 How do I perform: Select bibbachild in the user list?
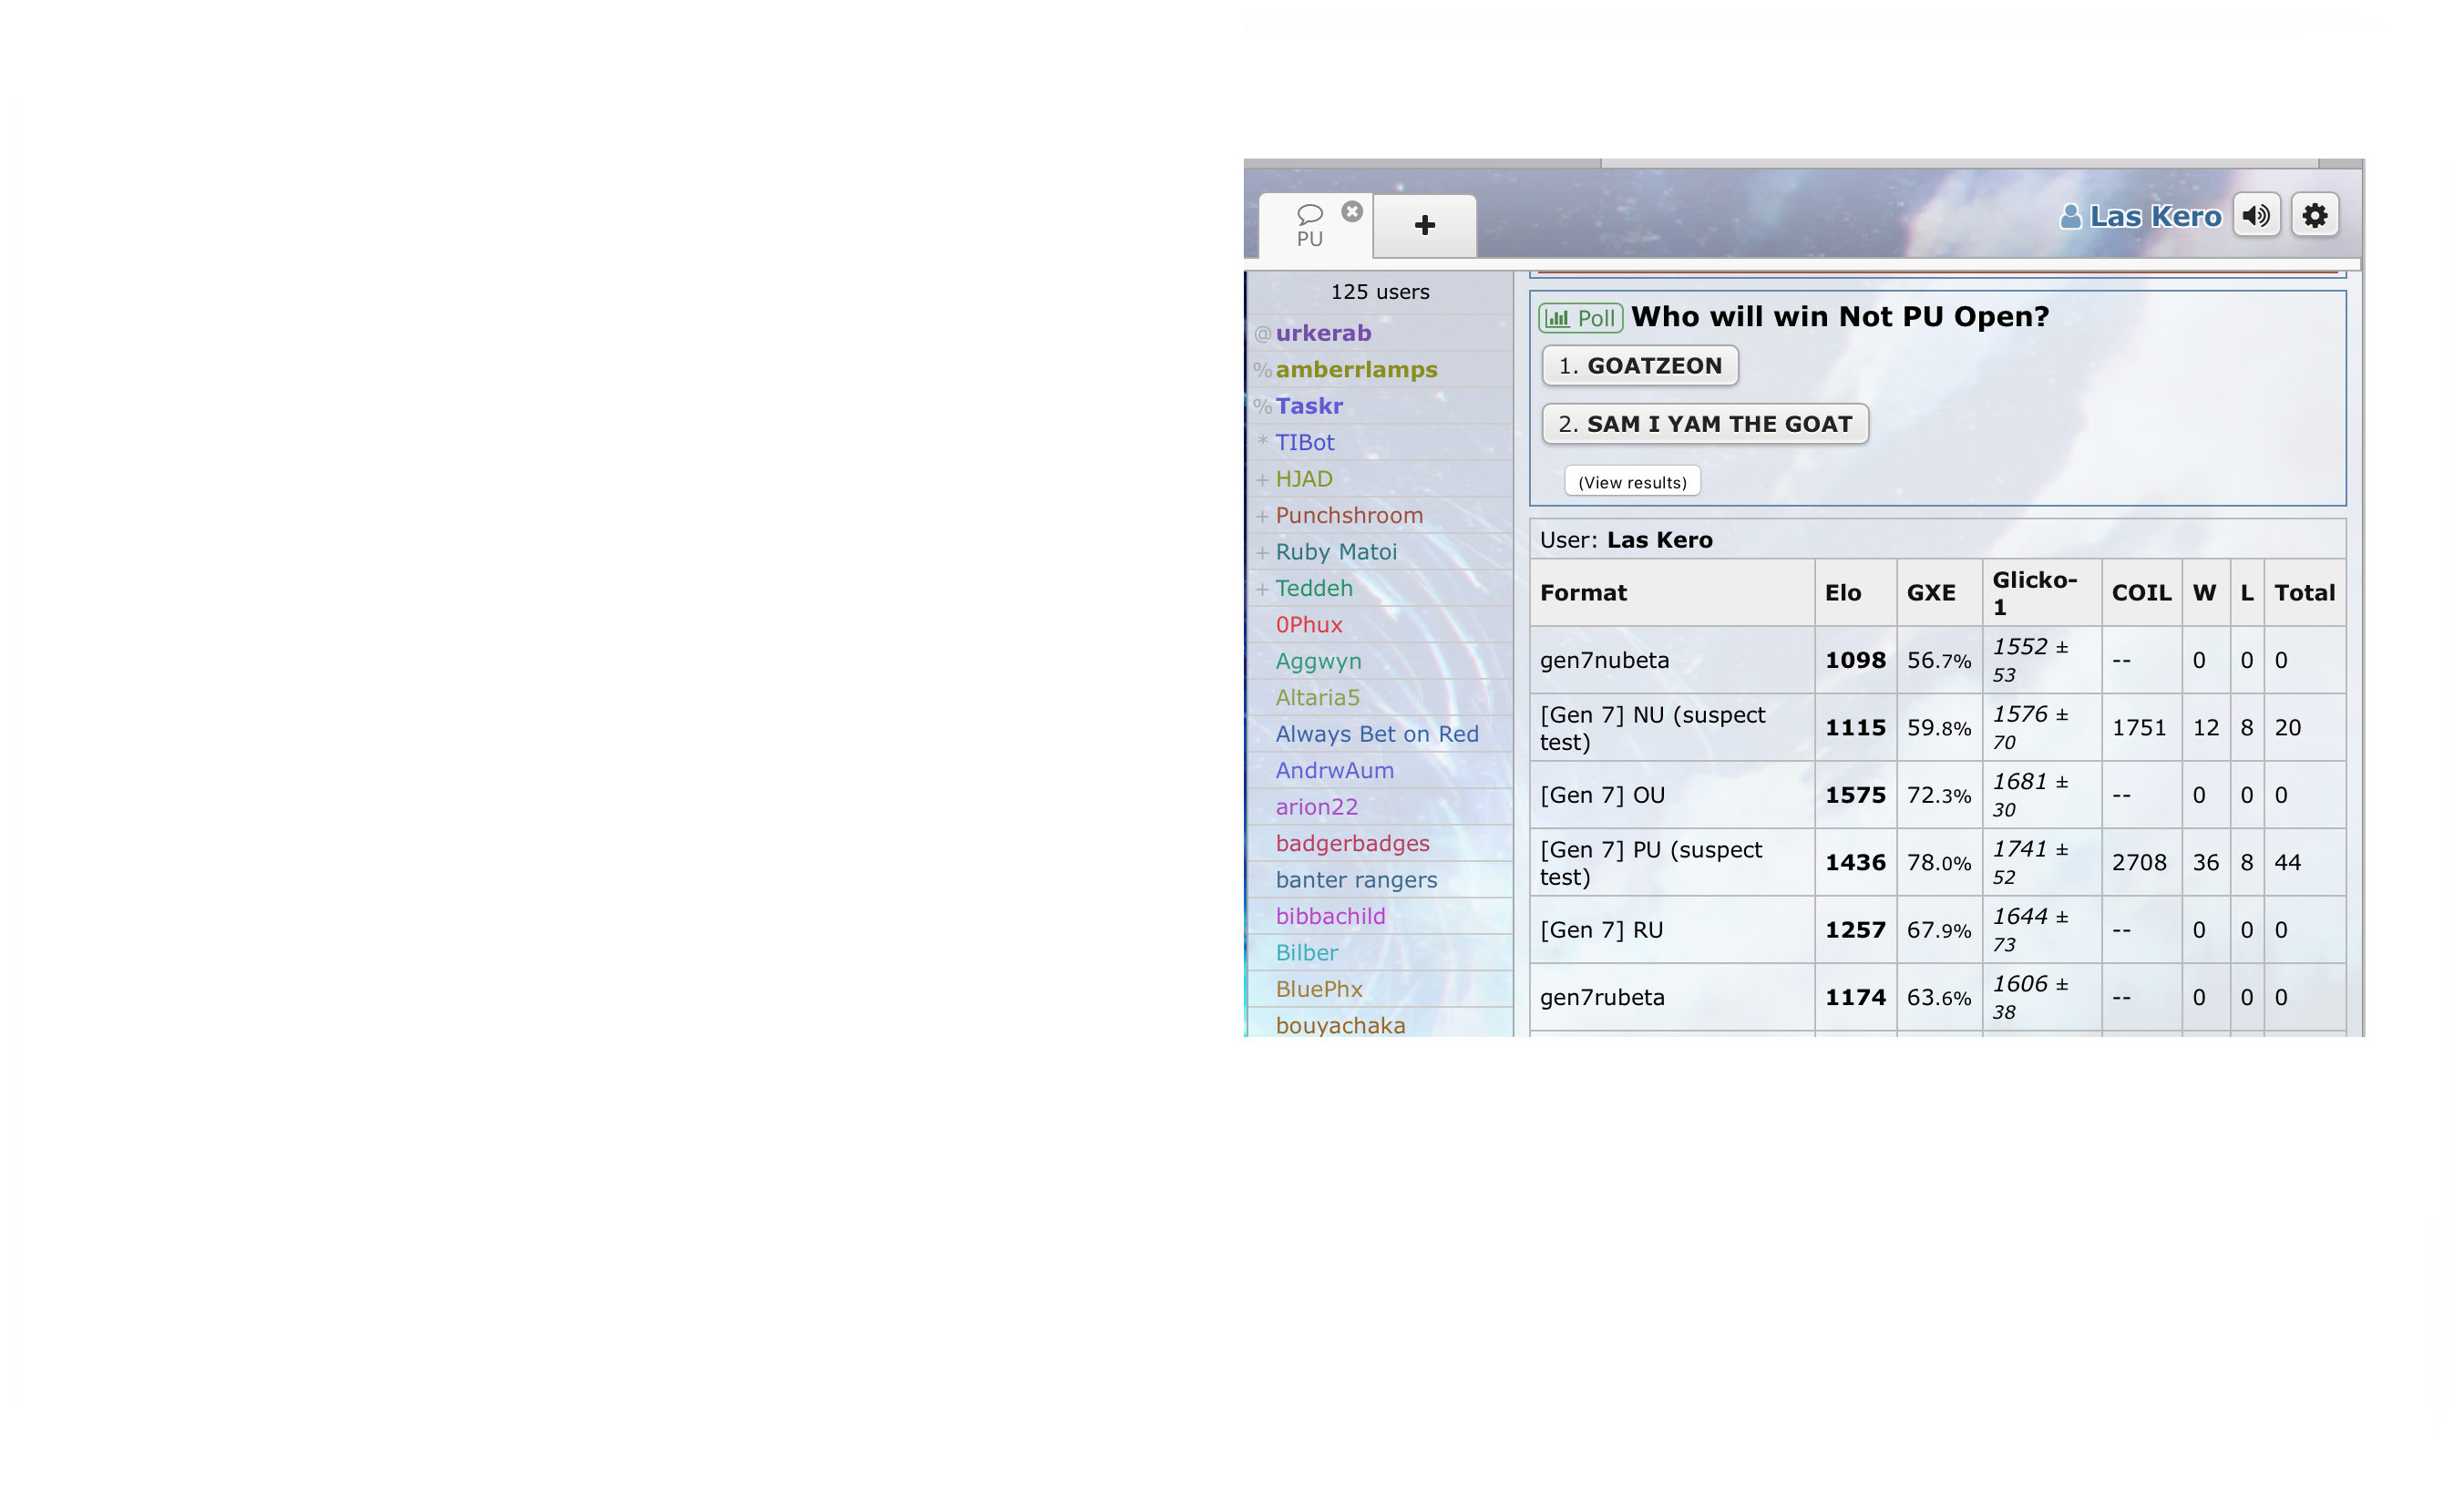[1380, 917]
